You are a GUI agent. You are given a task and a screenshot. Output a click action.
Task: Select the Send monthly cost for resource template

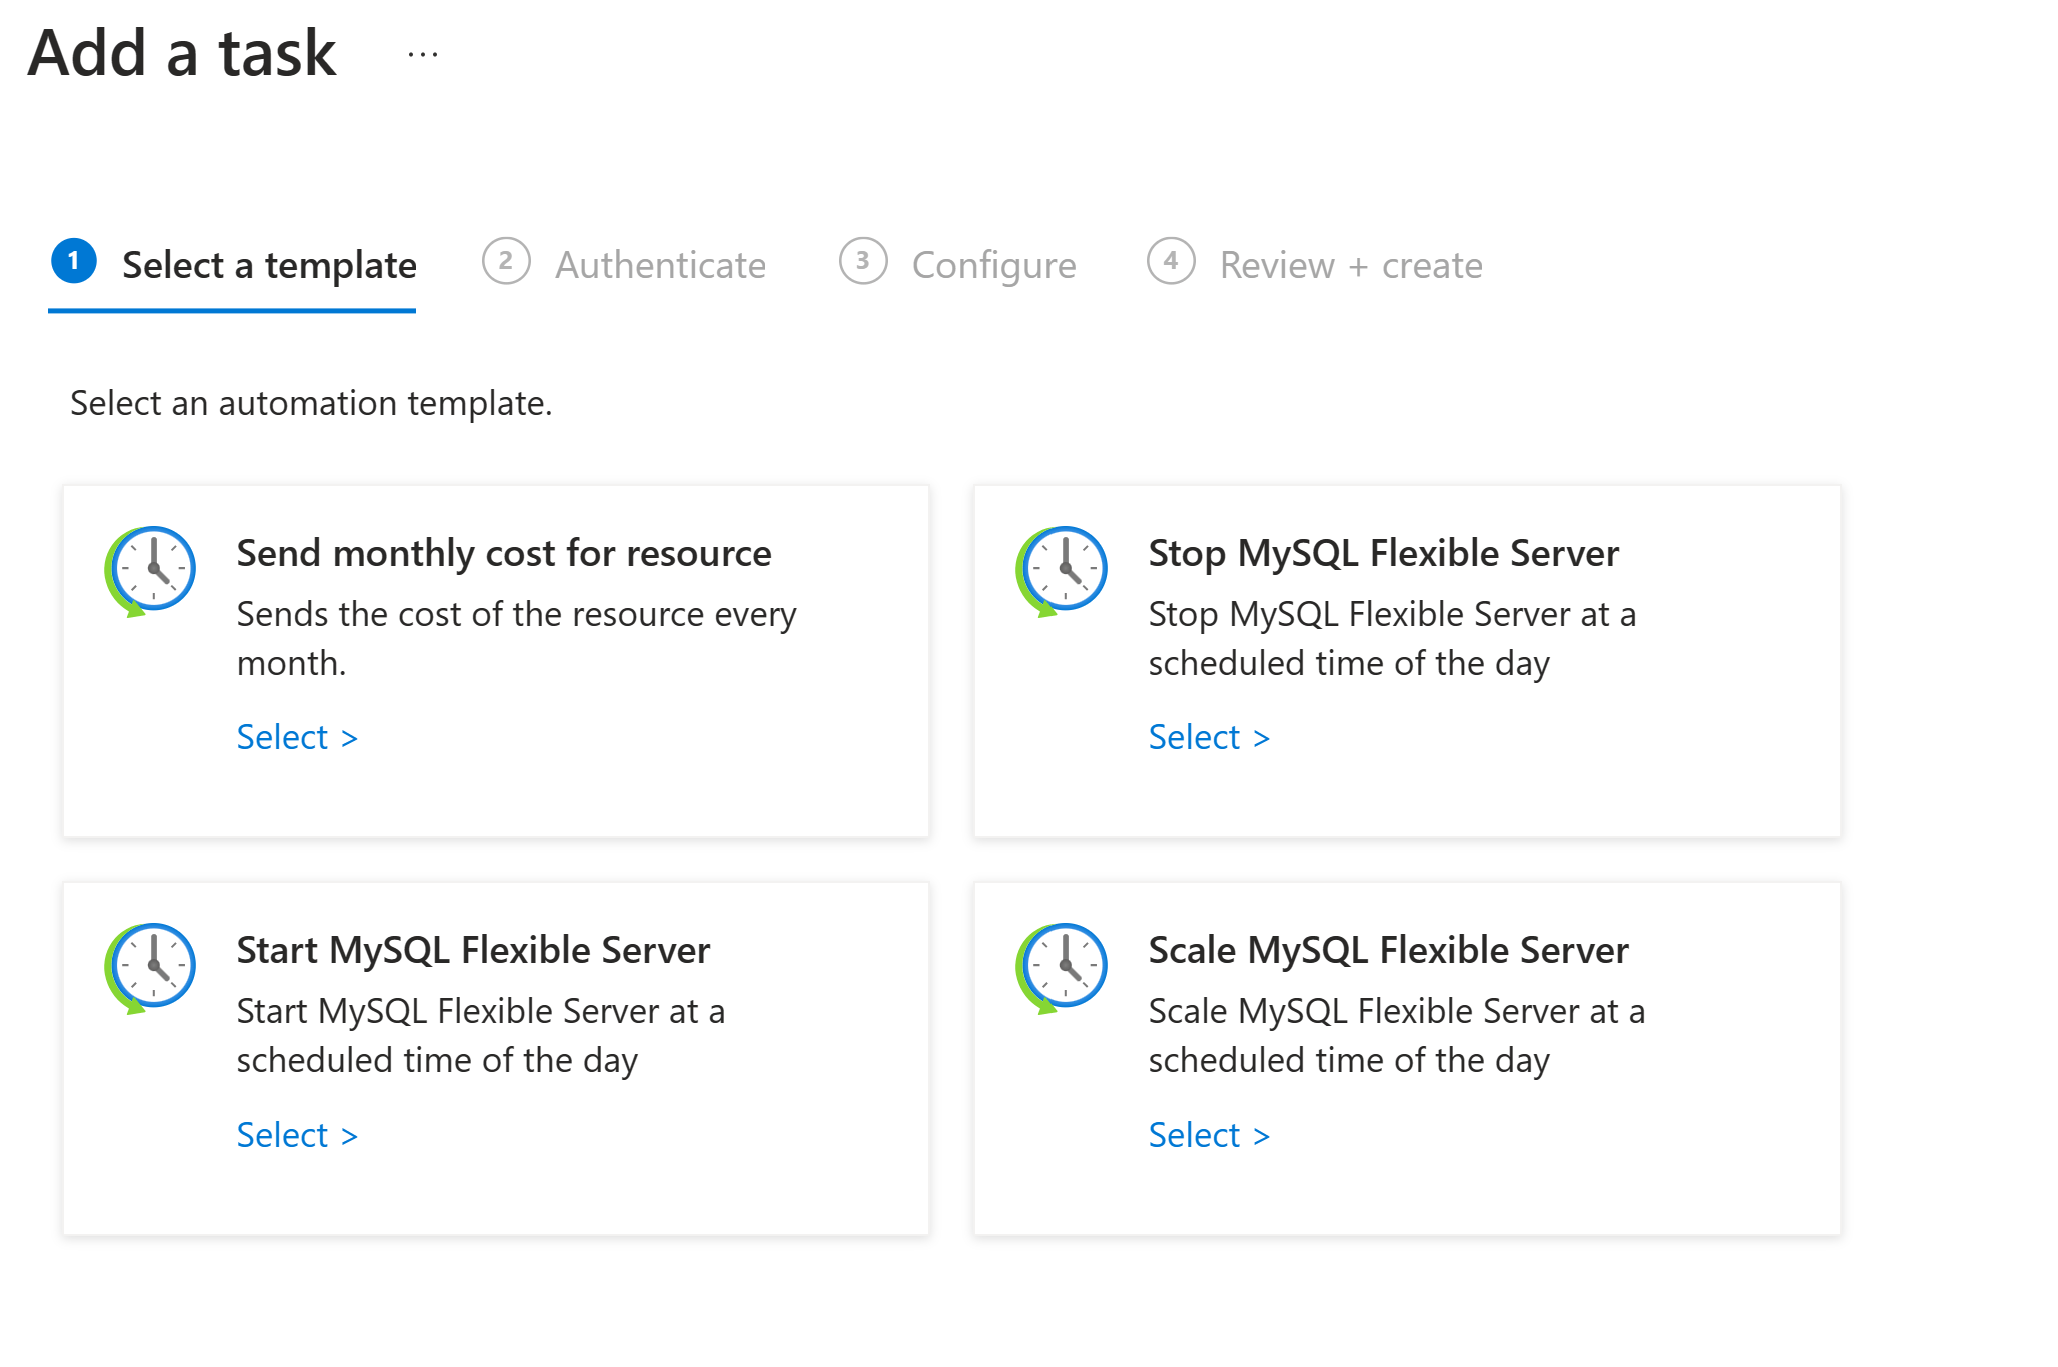(283, 737)
